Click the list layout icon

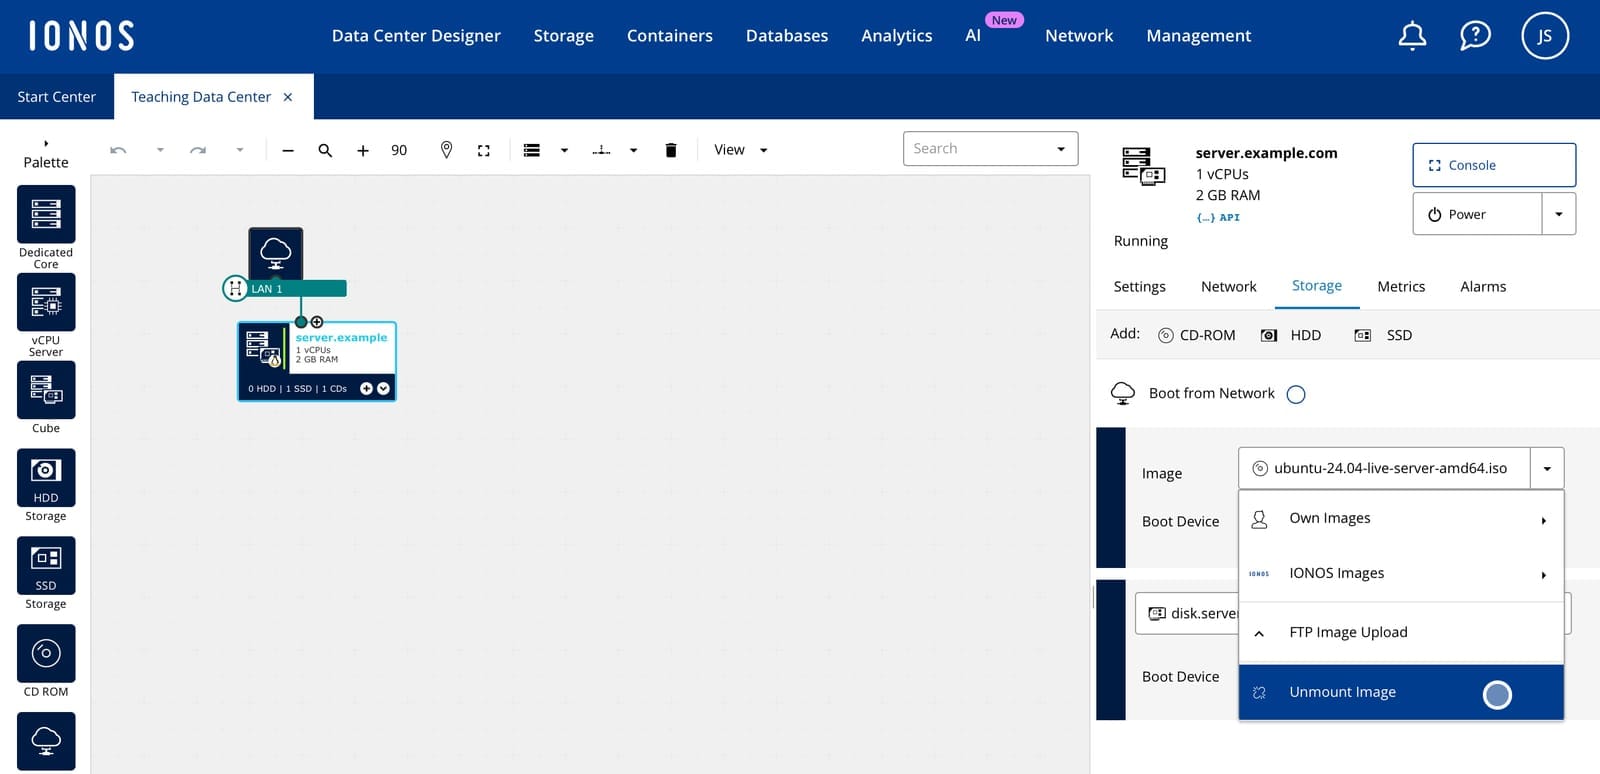pyautogui.click(x=532, y=150)
